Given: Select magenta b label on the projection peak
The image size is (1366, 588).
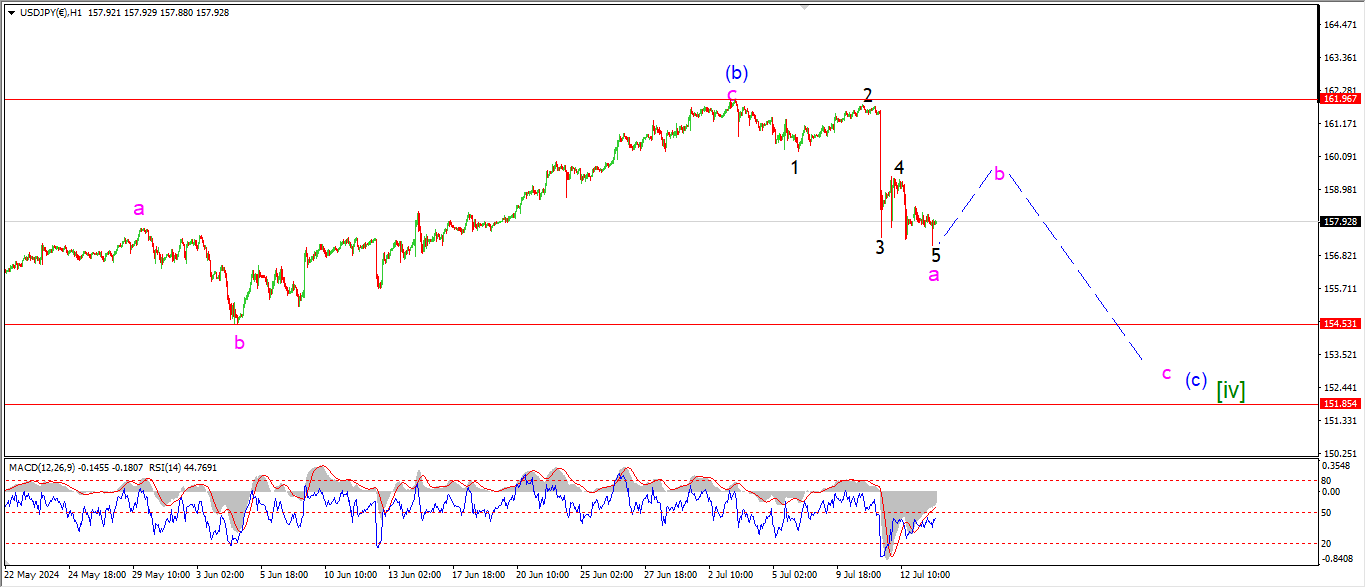Looking at the screenshot, I should click(999, 172).
